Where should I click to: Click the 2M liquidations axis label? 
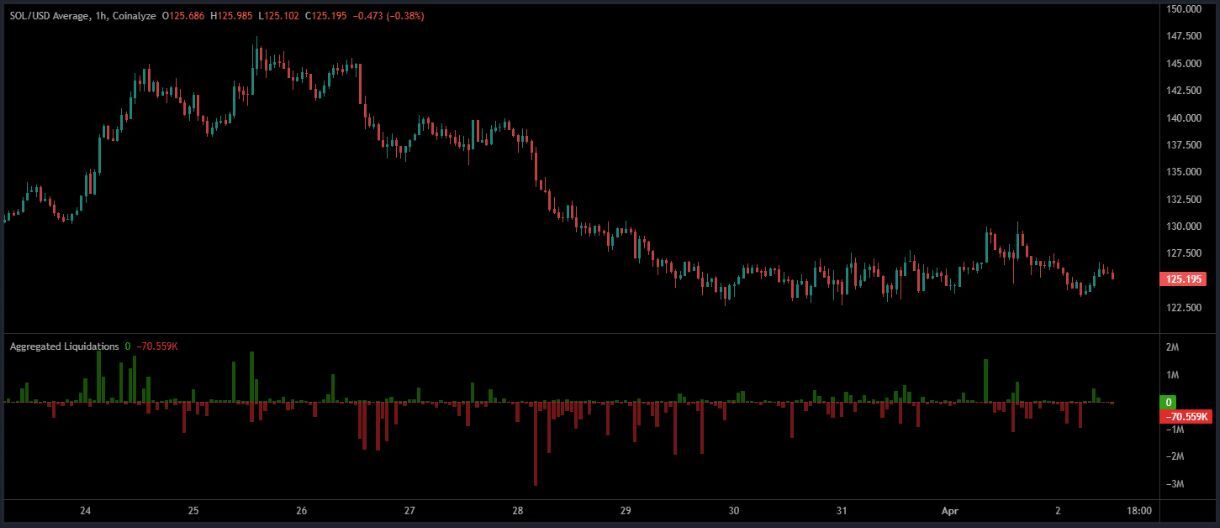pyautogui.click(x=1173, y=347)
